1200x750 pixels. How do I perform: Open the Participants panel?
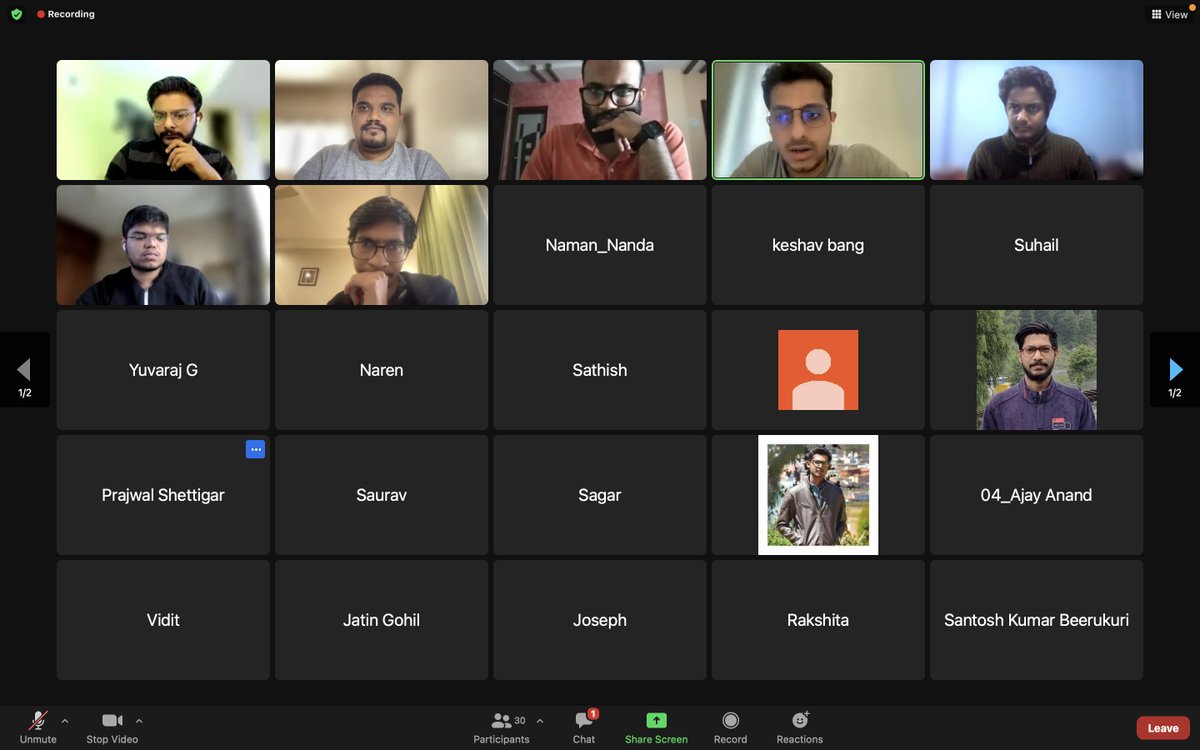502,727
